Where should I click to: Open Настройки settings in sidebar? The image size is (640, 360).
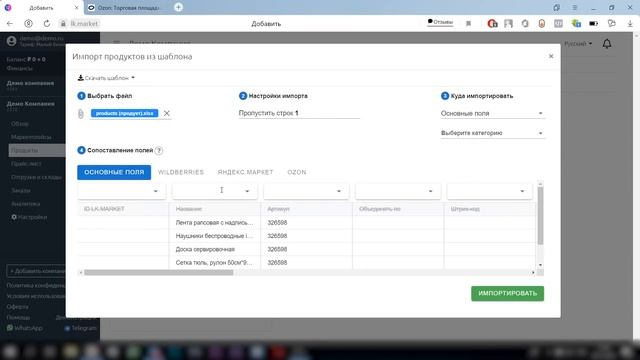pos(29,217)
